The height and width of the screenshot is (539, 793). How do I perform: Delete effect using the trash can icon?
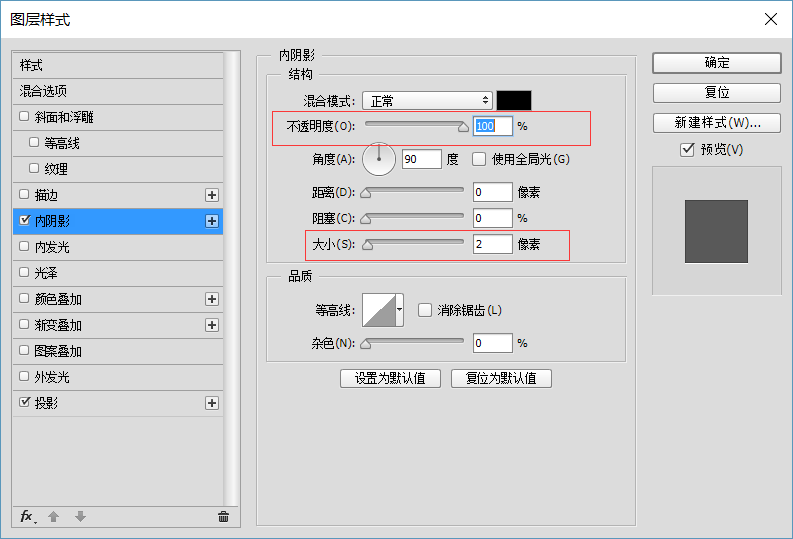(224, 517)
